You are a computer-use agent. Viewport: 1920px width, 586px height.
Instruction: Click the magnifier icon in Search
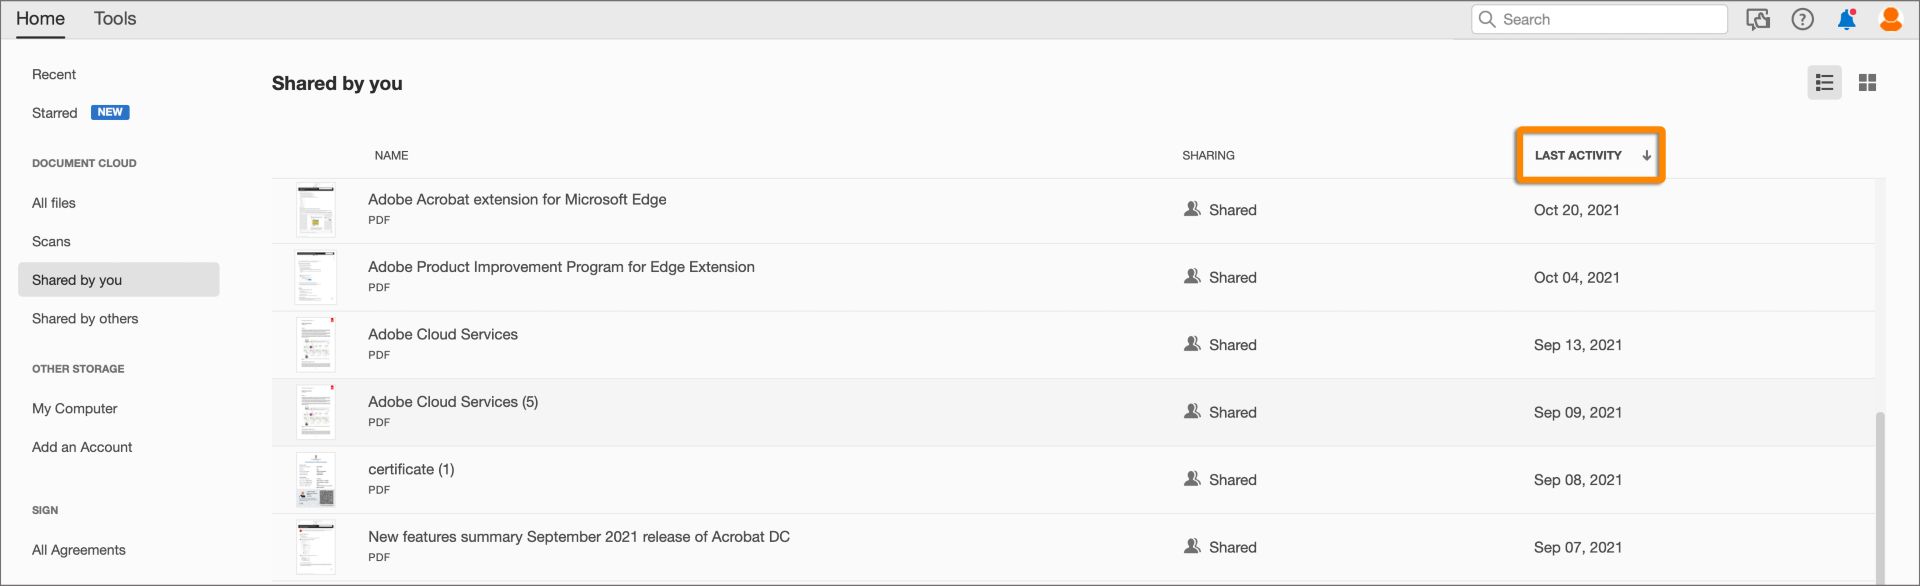point(1487,20)
